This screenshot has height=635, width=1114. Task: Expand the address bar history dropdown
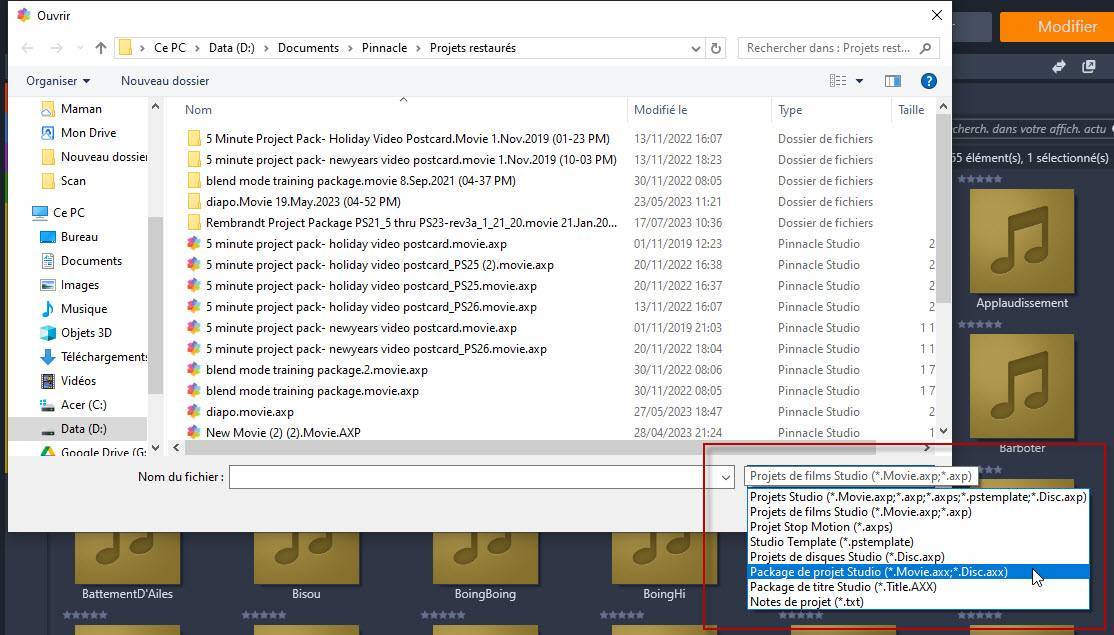(x=696, y=48)
